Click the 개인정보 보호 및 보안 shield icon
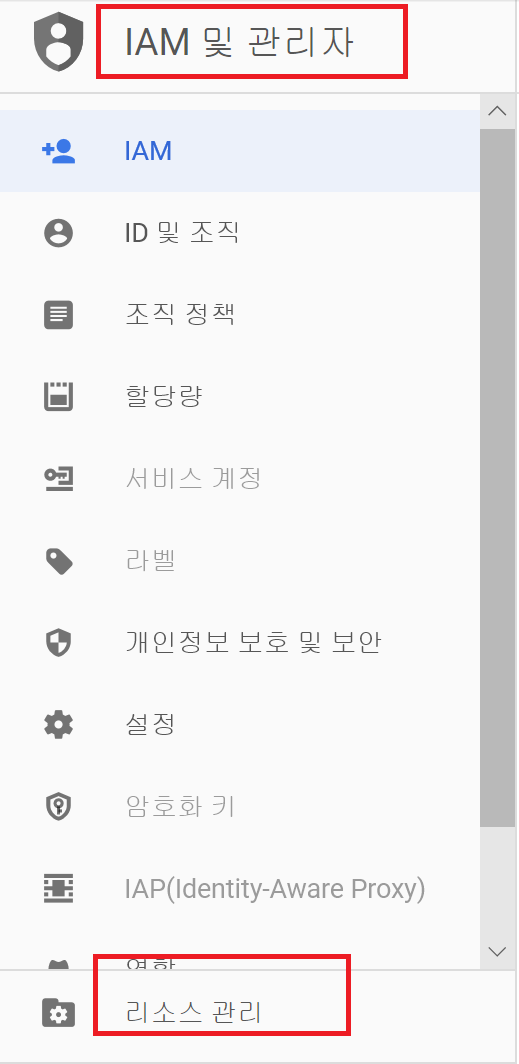The image size is (519, 1064). (58, 643)
